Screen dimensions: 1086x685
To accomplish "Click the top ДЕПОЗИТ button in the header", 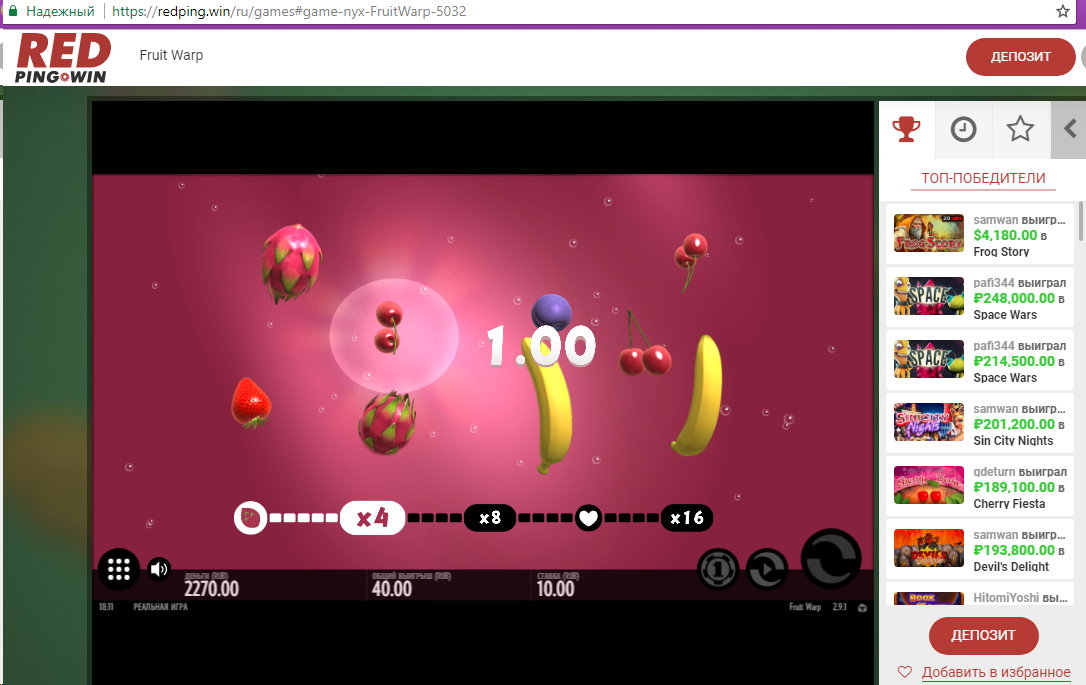I will click(1020, 57).
